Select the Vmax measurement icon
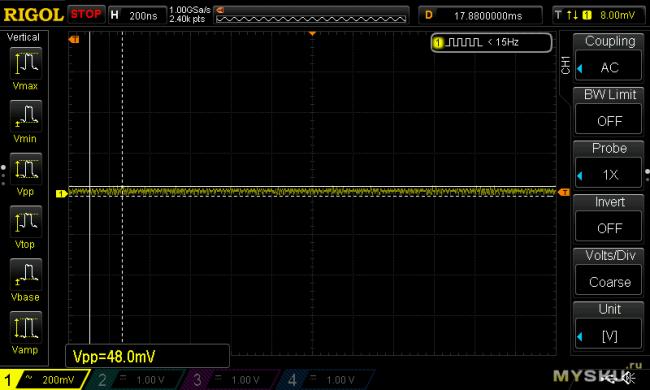The image size is (650, 390). (26, 63)
